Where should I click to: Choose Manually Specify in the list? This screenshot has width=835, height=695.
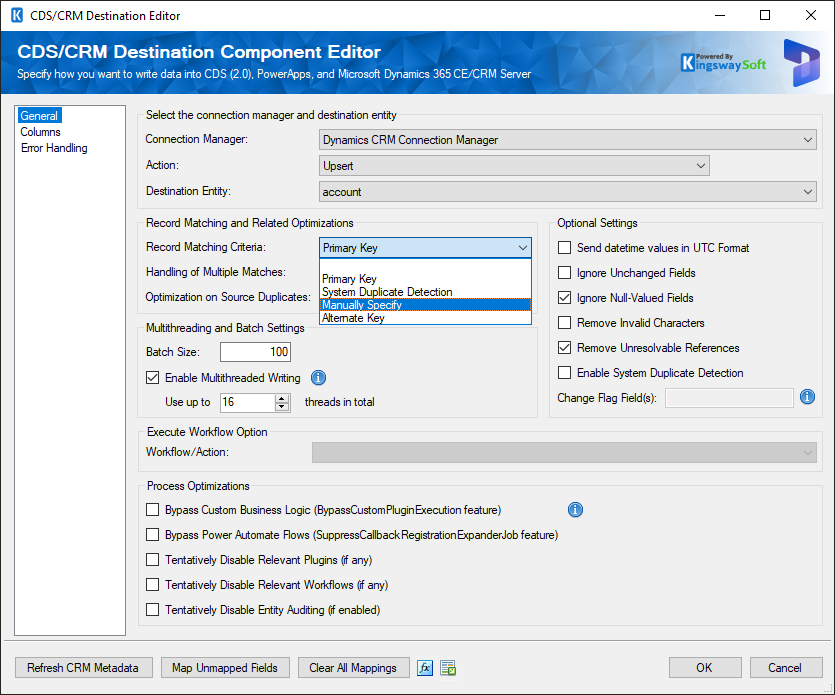click(425, 305)
